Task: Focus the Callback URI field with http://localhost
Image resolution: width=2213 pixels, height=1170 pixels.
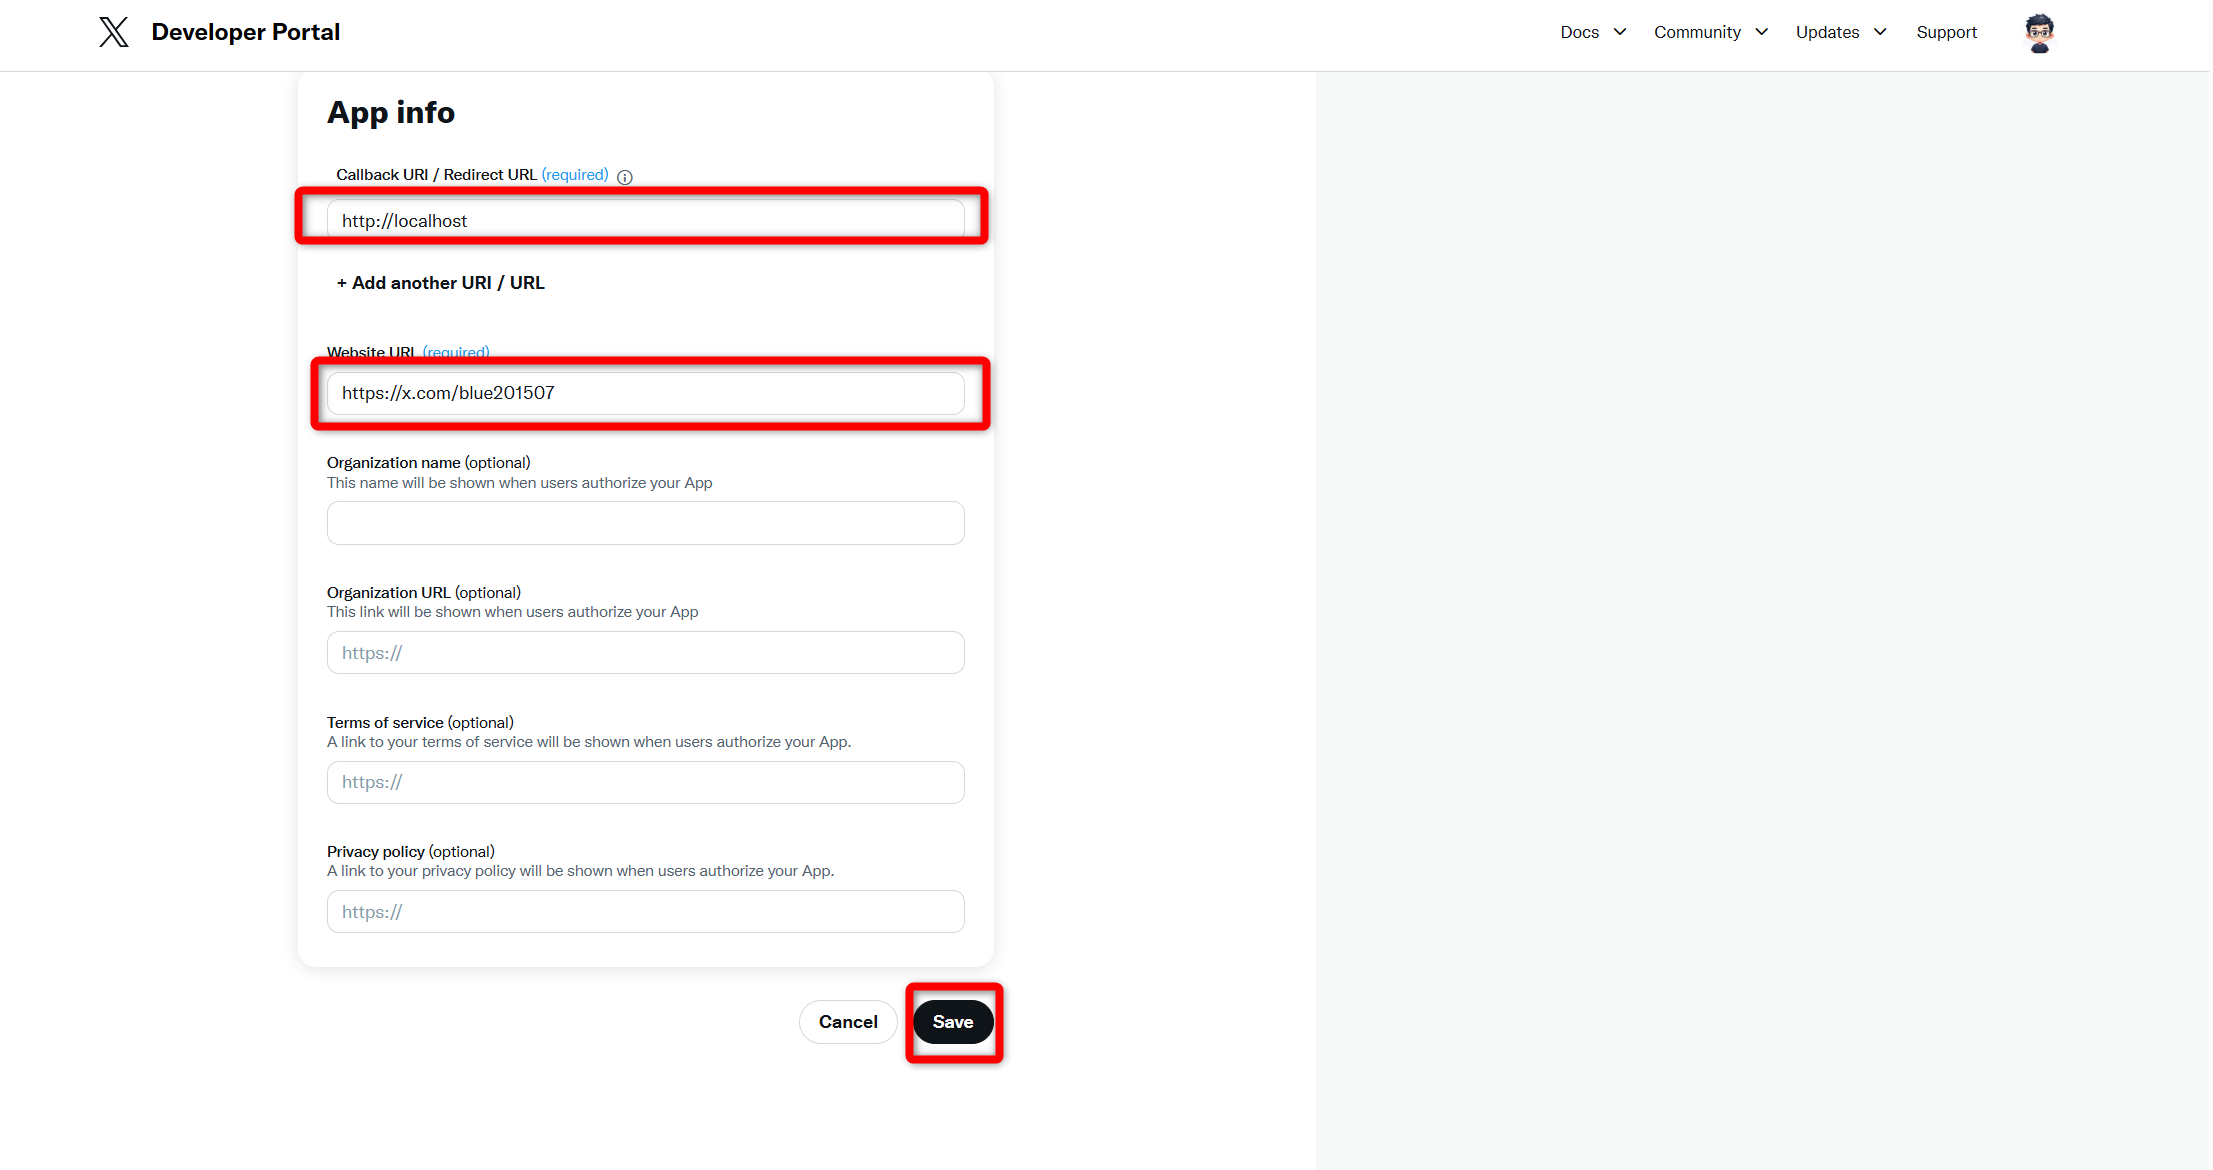Action: (x=646, y=220)
